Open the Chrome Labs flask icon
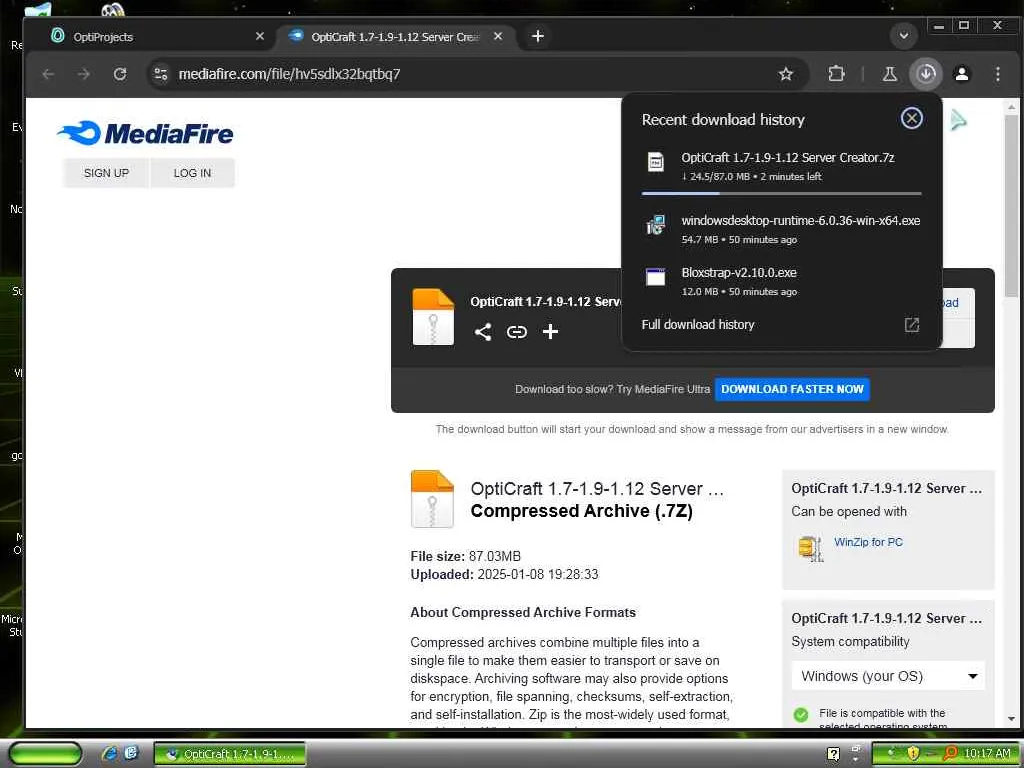 [889, 74]
